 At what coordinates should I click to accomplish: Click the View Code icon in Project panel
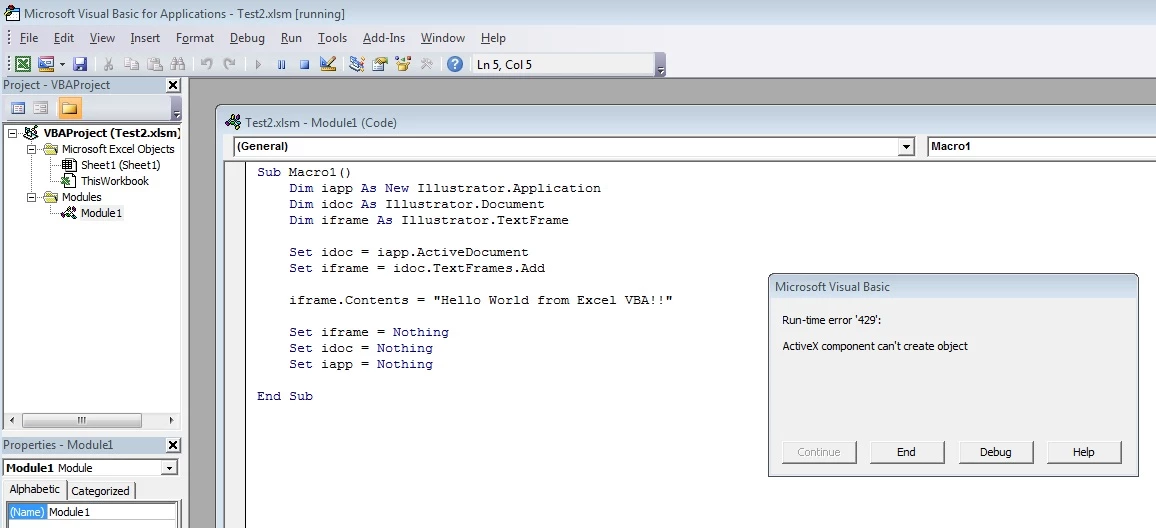[18, 108]
